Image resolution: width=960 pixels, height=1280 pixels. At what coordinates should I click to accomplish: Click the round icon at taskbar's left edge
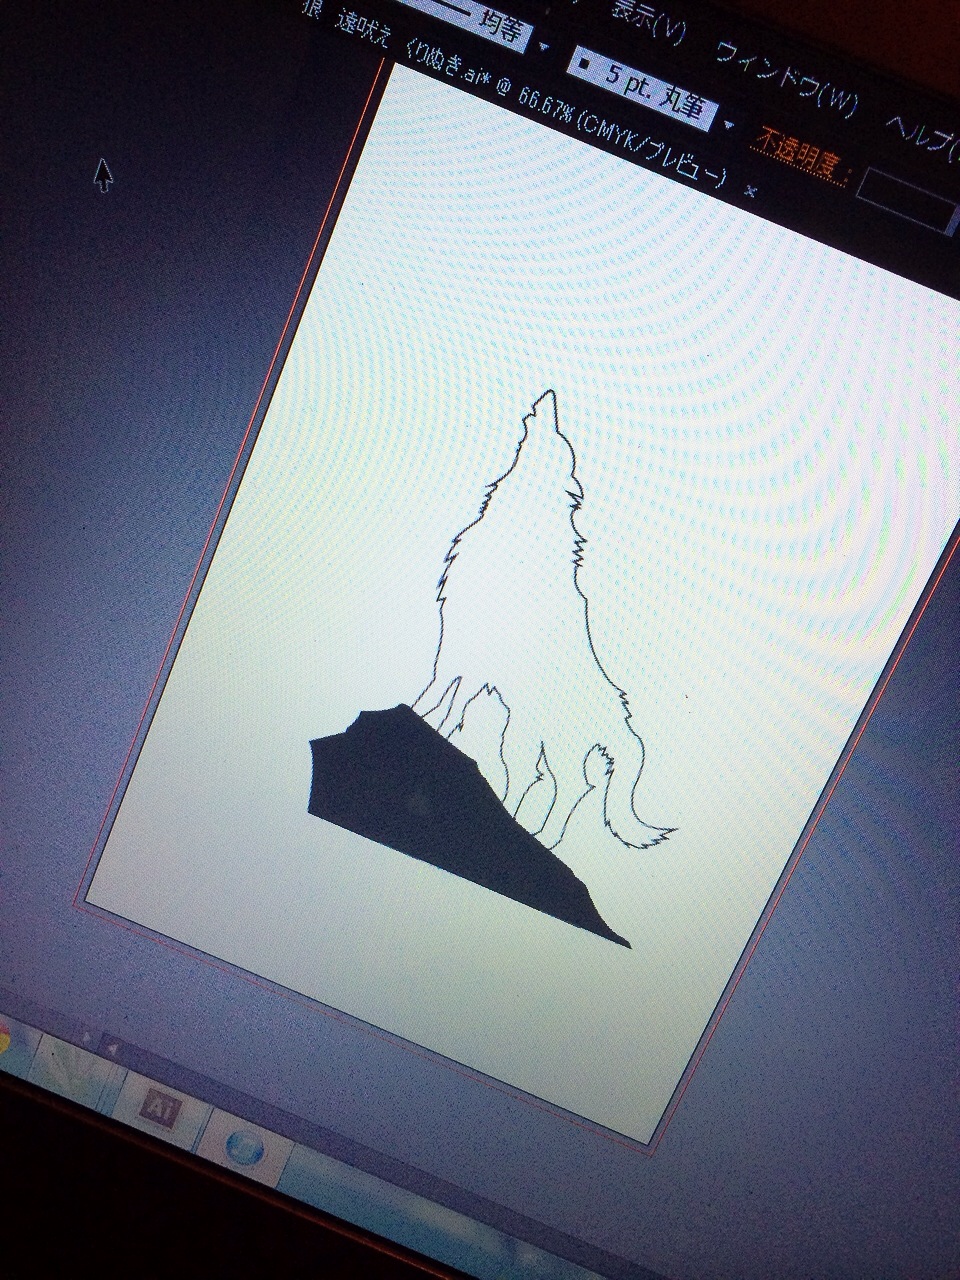[x=5, y=1040]
